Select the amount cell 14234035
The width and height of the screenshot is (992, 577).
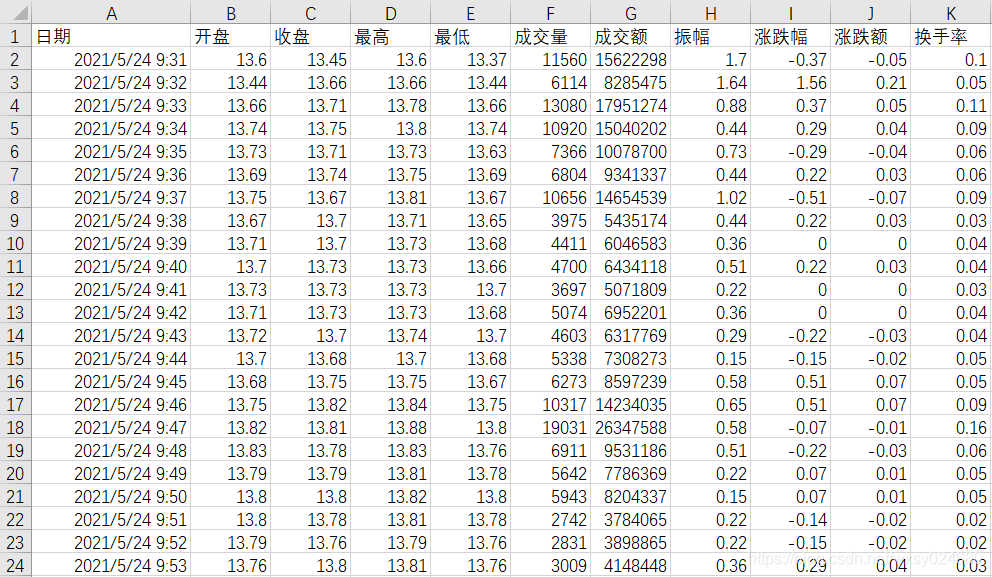click(x=631, y=405)
